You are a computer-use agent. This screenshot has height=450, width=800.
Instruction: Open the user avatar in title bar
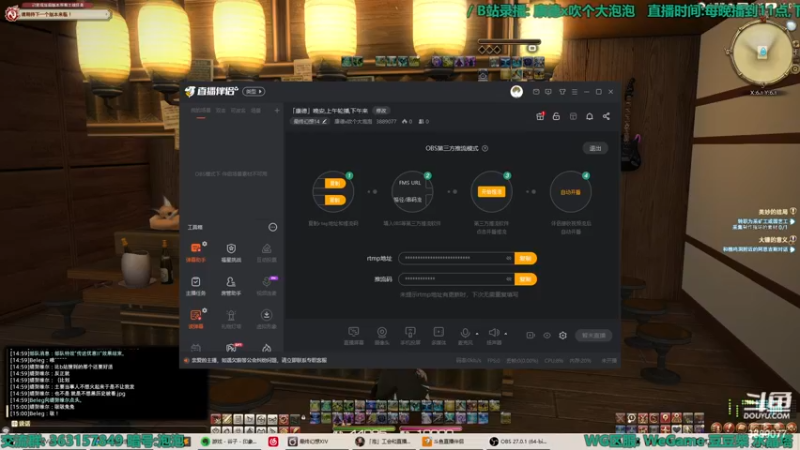(516, 91)
